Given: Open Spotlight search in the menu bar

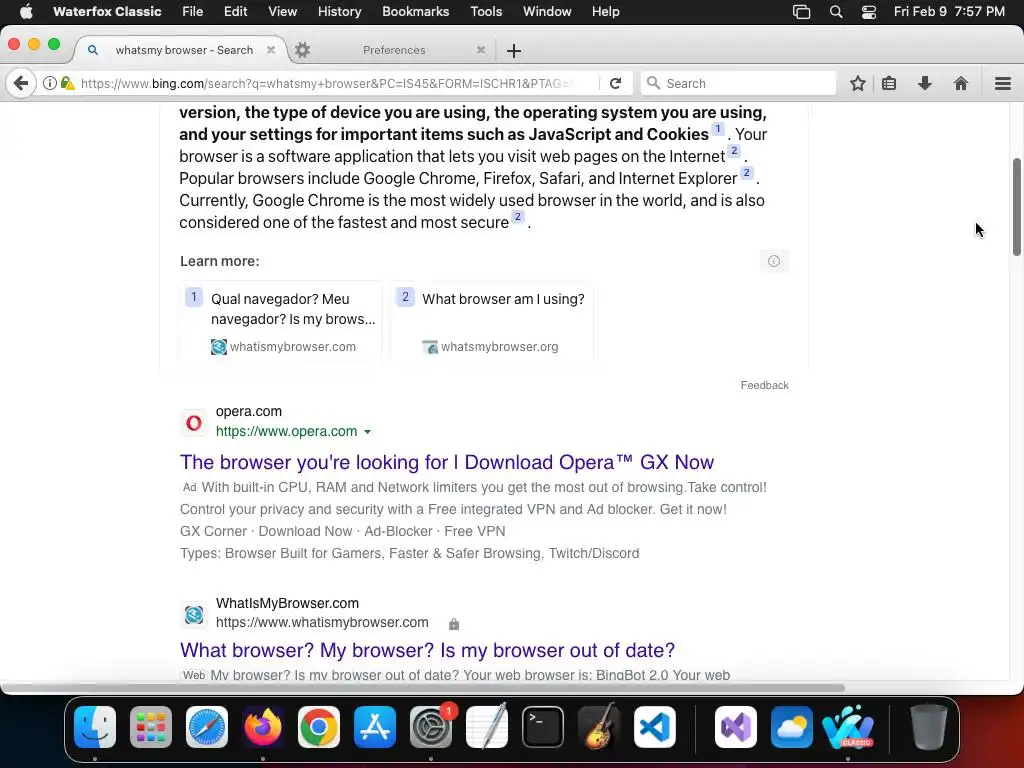Looking at the screenshot, I should tap(836, 12).
